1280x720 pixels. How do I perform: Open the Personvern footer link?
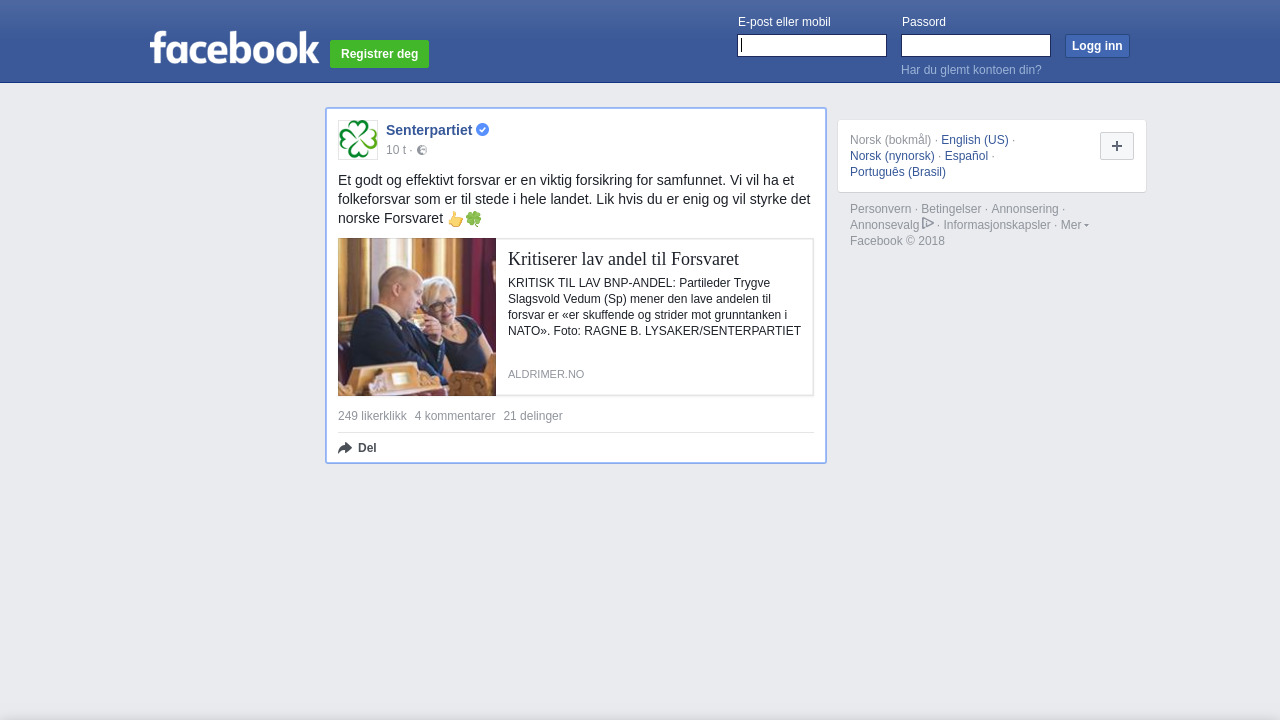(x=880, y=209)
